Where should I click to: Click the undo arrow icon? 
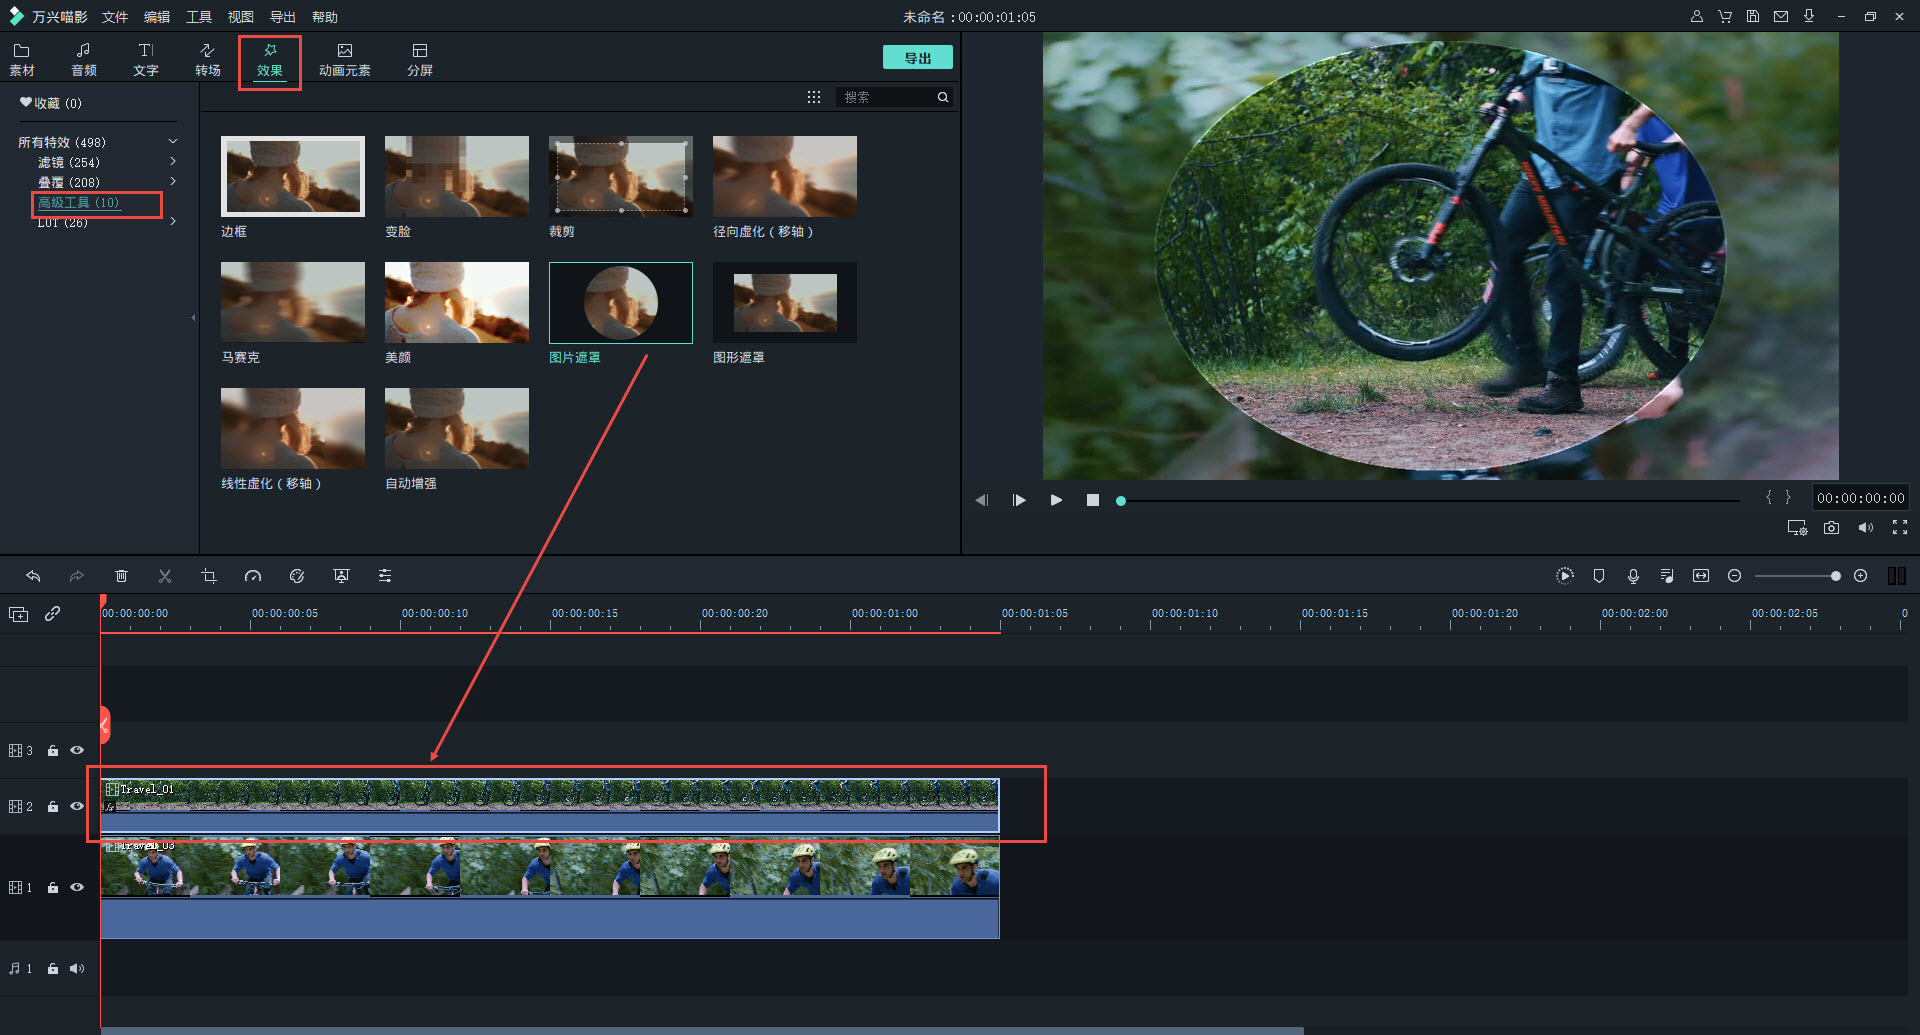pyautogui.click(x=33, y=576)
